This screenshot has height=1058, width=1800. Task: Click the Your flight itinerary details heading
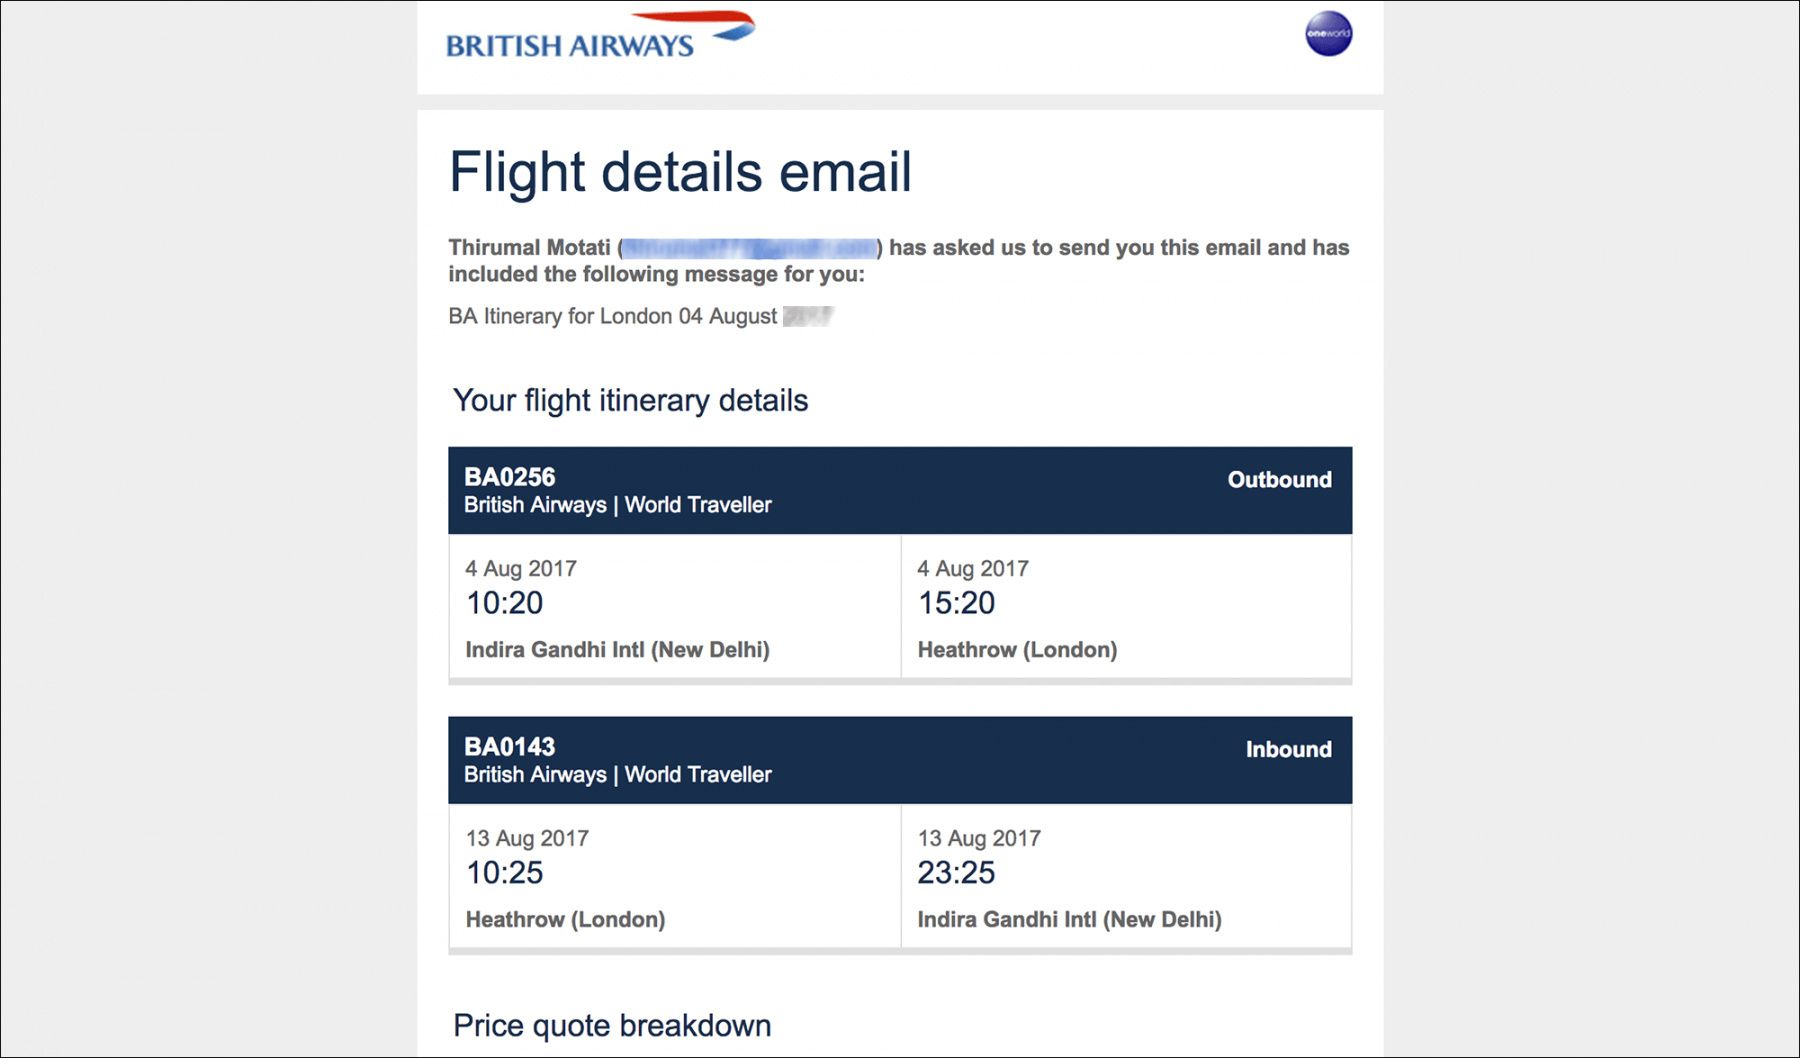click(x=630, y=401)
